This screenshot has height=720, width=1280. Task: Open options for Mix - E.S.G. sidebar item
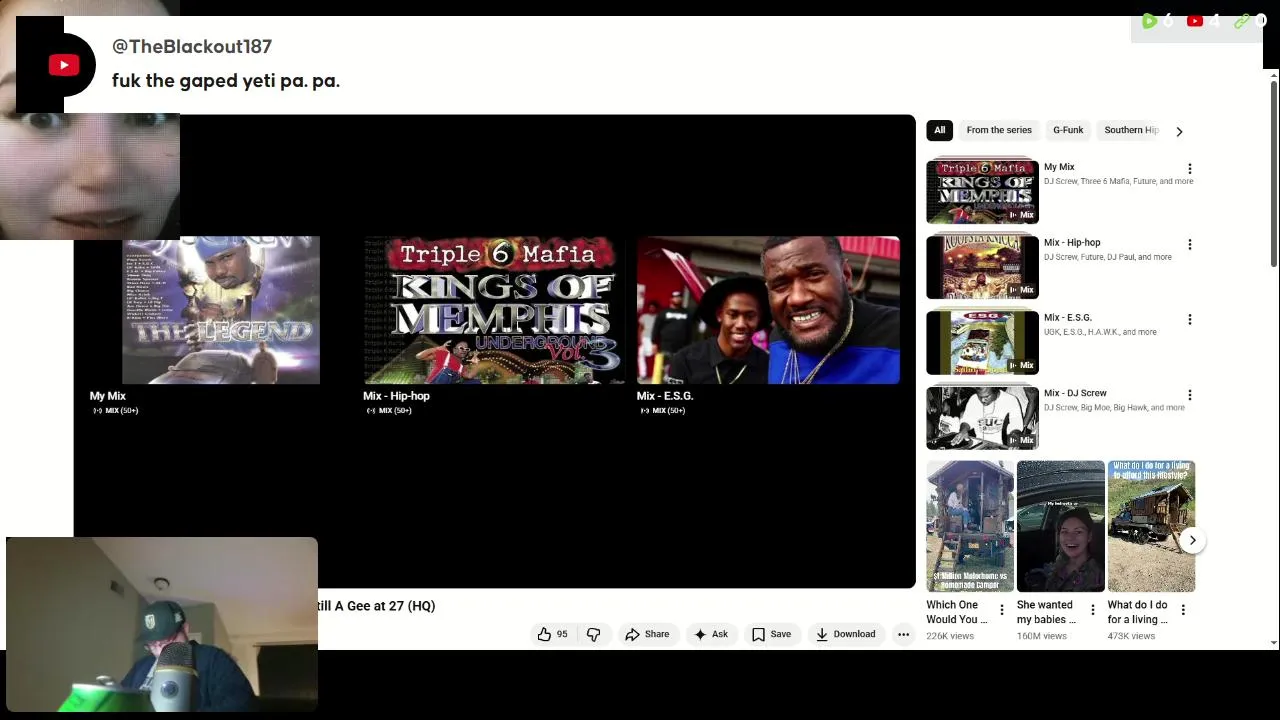coord(1189,319)
